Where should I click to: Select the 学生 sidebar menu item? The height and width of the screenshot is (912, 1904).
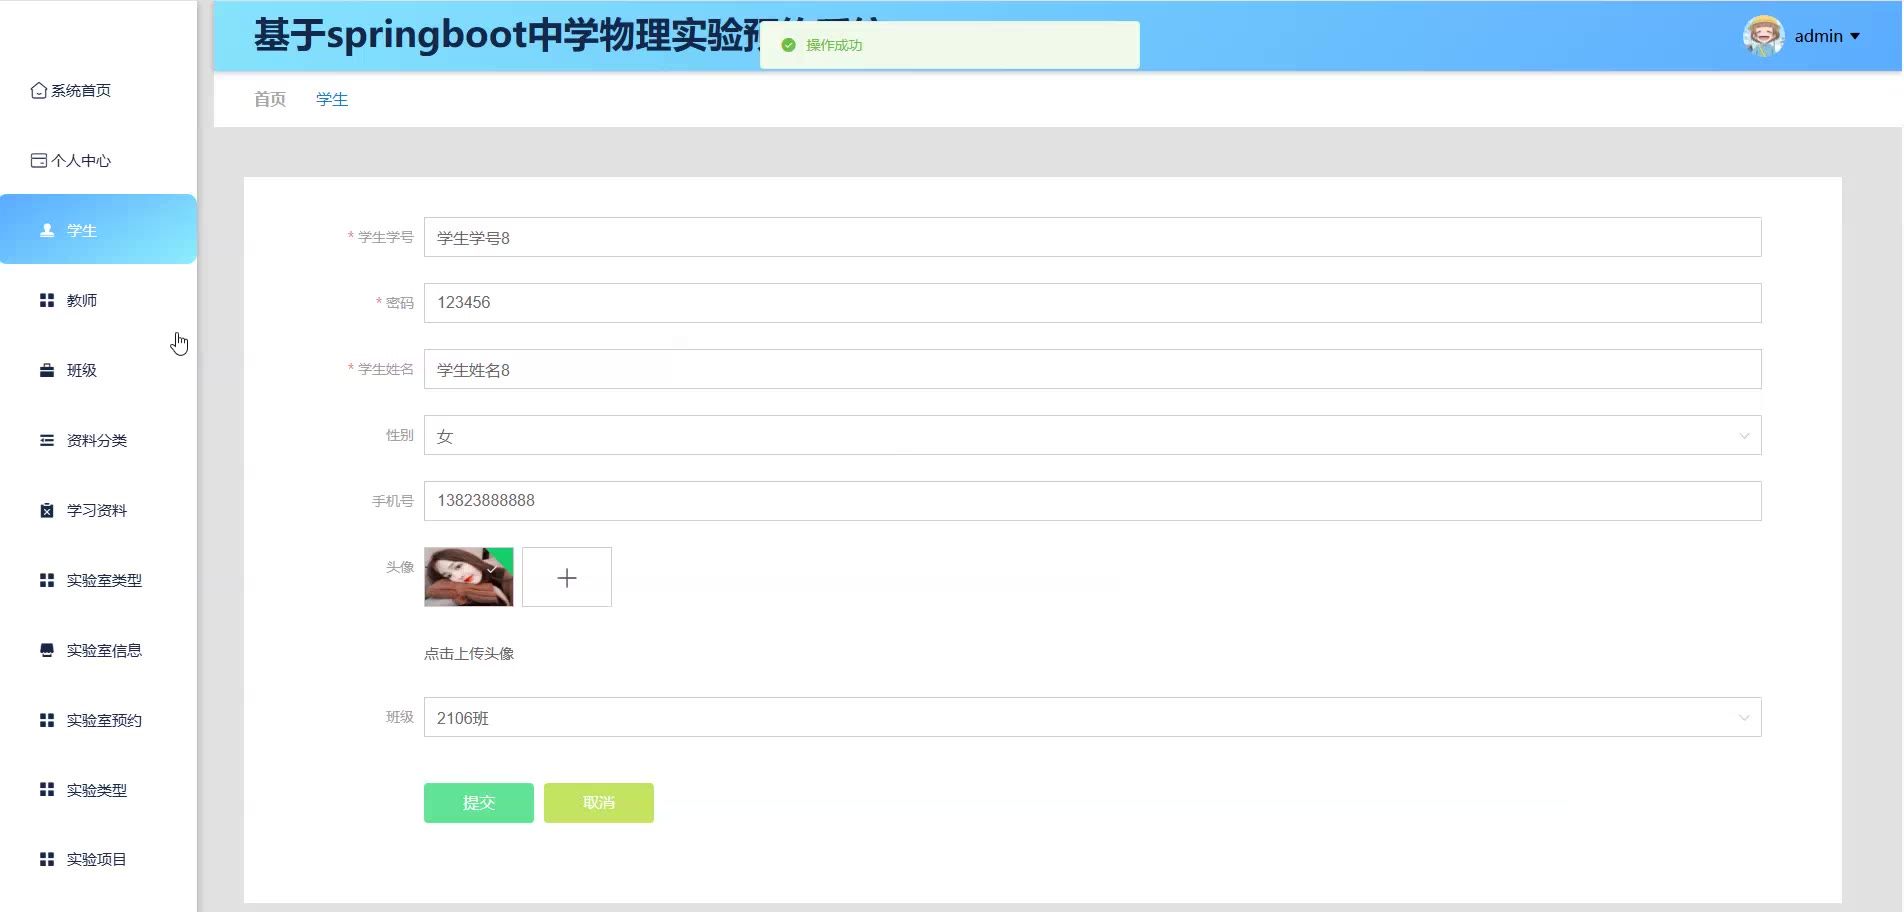click(98, 229)
